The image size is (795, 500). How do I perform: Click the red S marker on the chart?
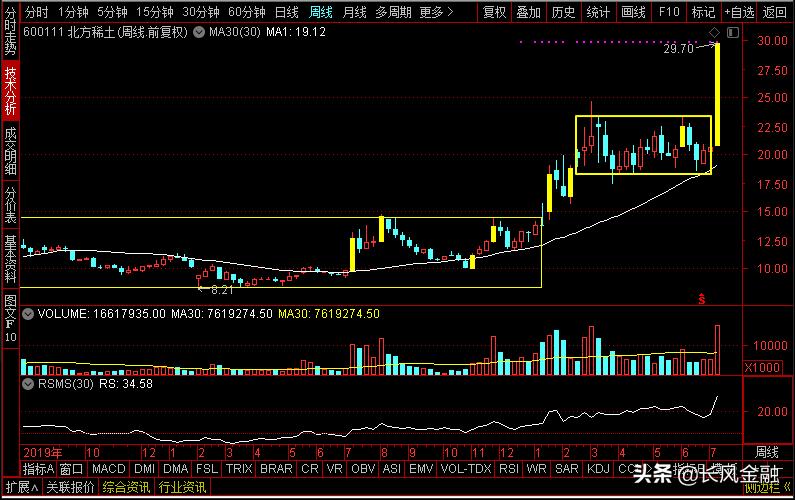(702, 299)
